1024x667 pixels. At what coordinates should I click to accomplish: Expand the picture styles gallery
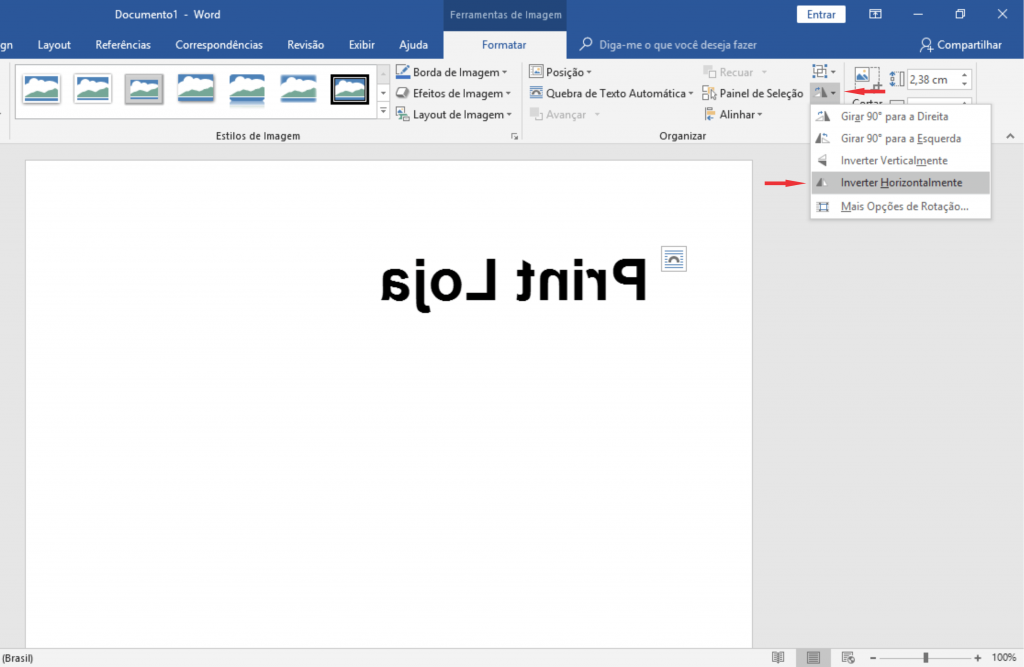point(383,112)
